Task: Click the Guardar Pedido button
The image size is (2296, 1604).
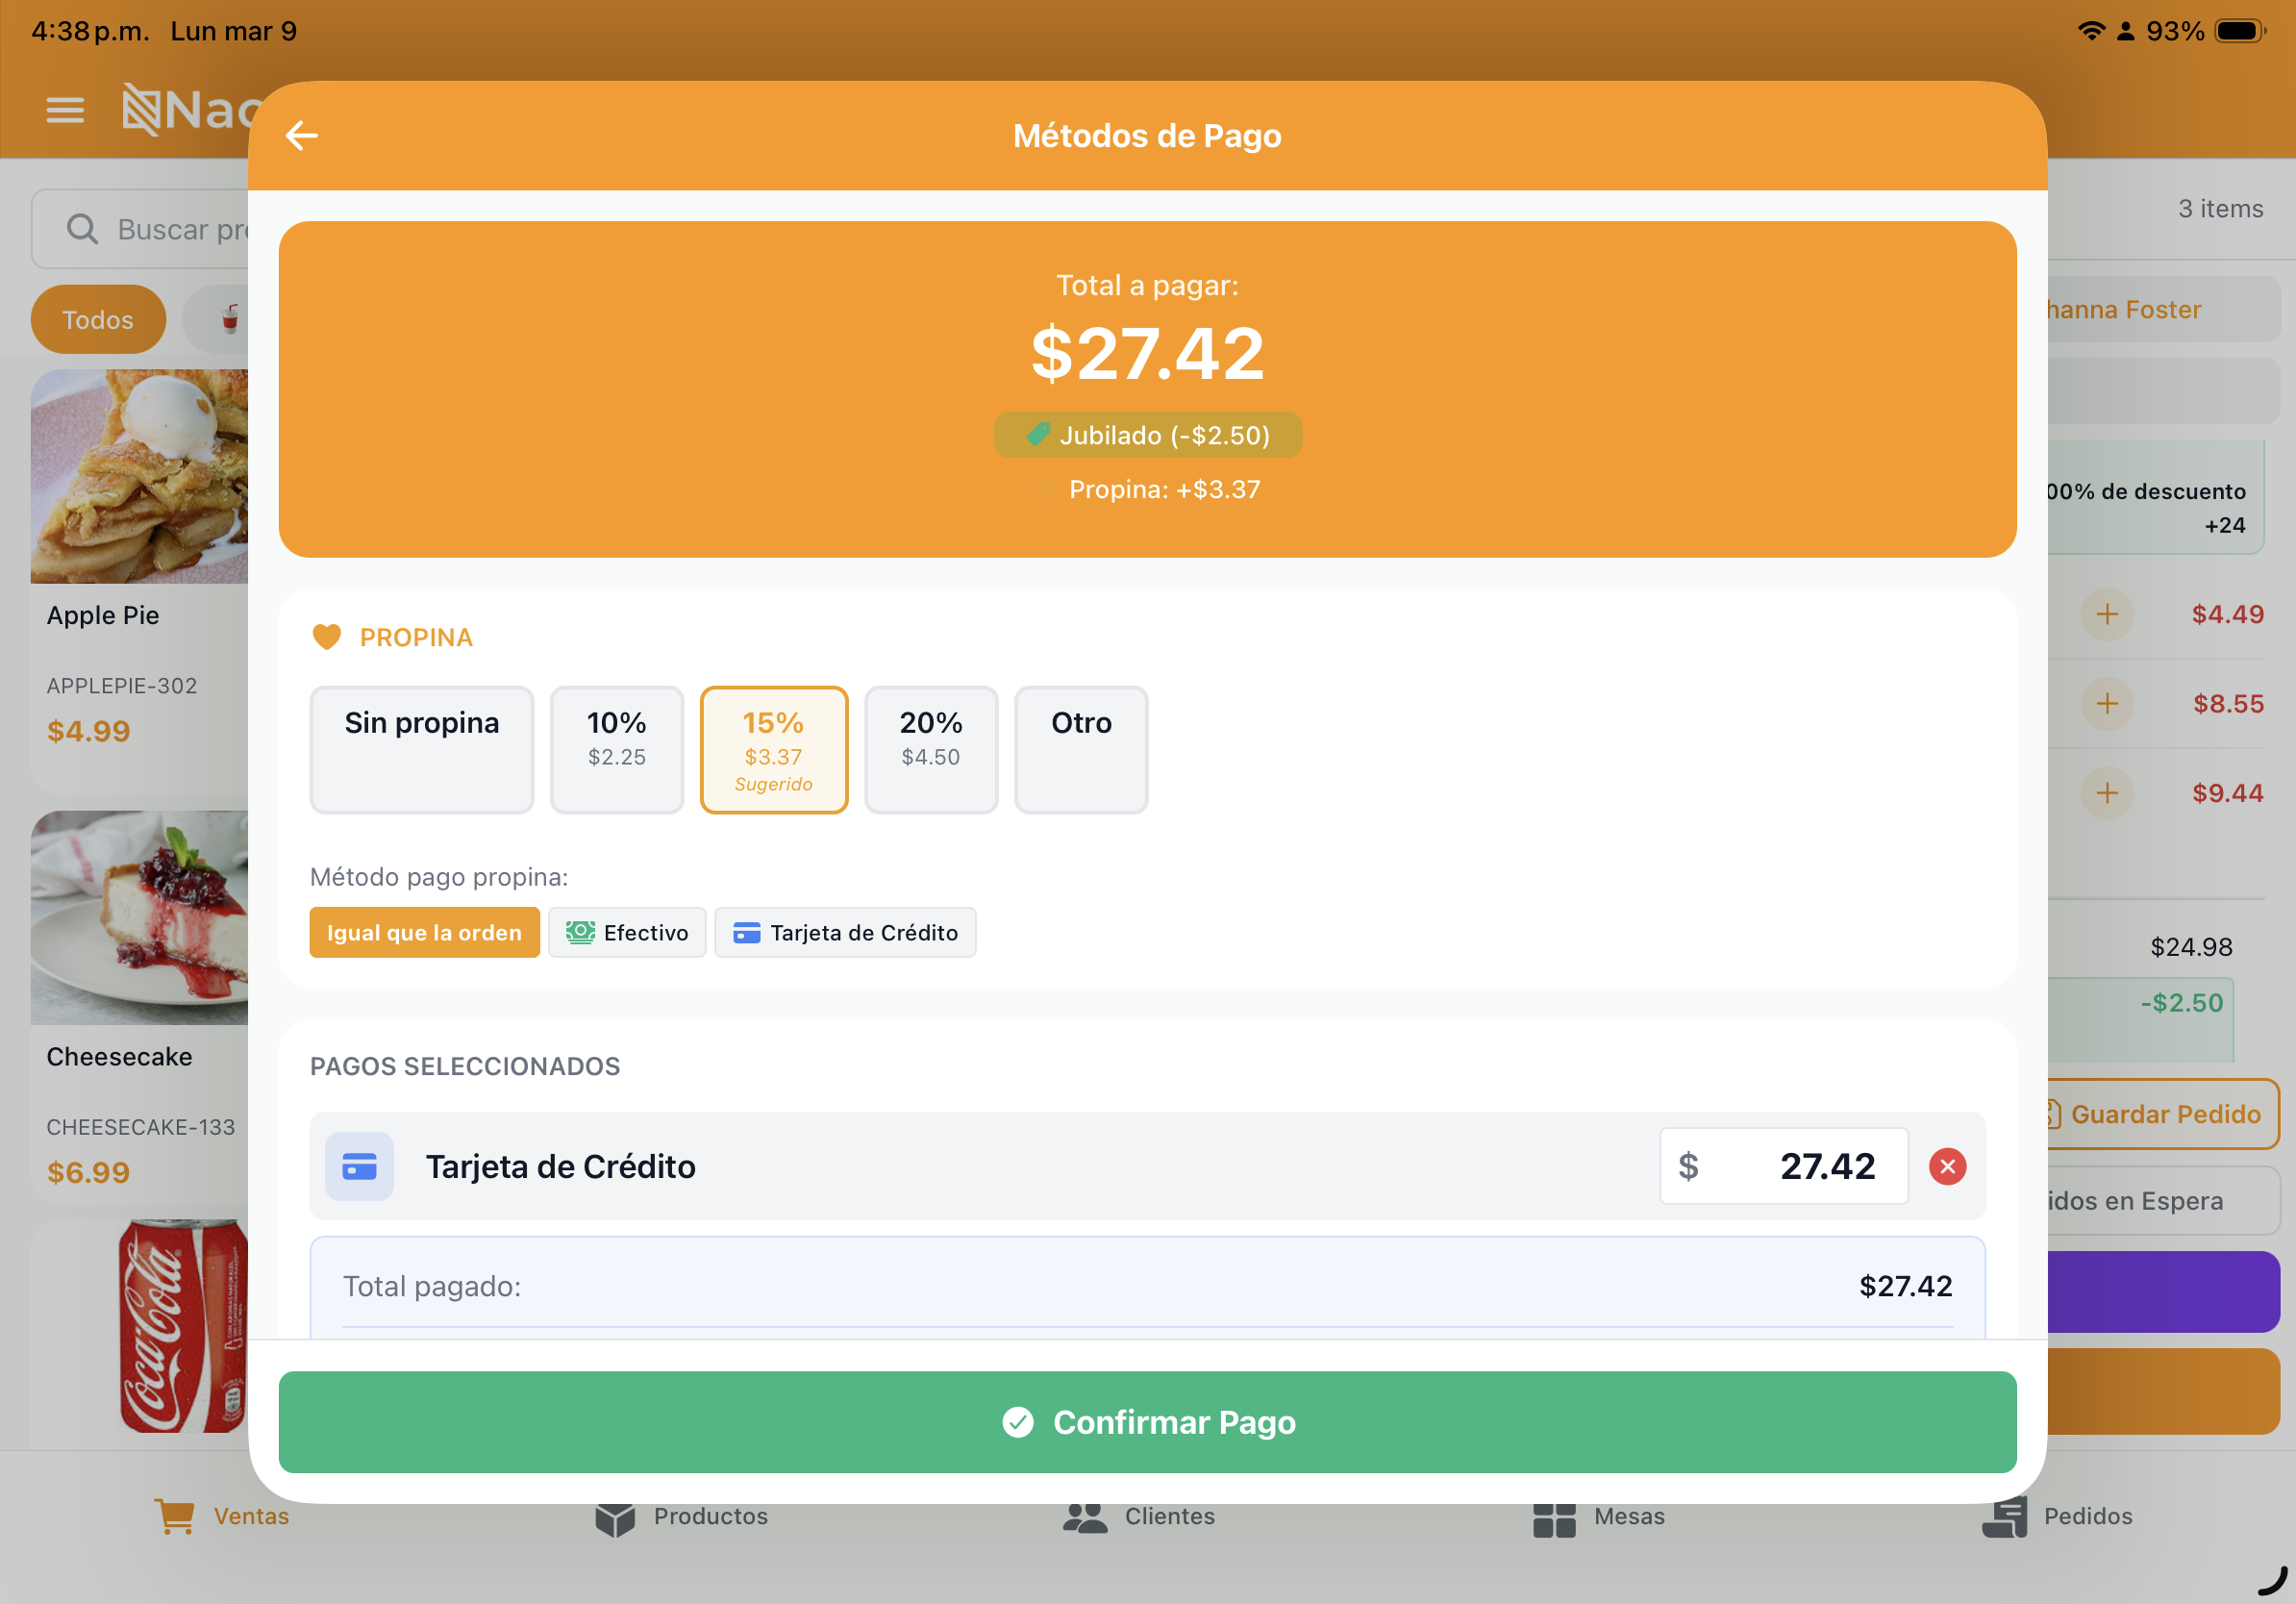Action: coord(2163,1113)
